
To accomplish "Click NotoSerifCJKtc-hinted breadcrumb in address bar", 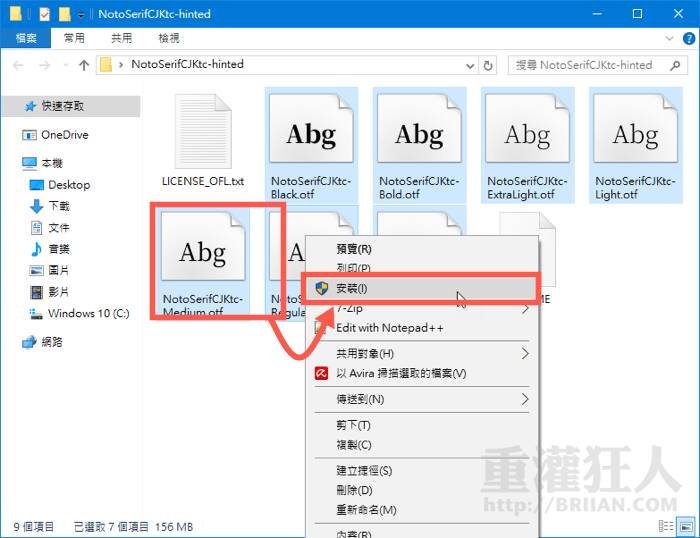I will click(188, 64).
